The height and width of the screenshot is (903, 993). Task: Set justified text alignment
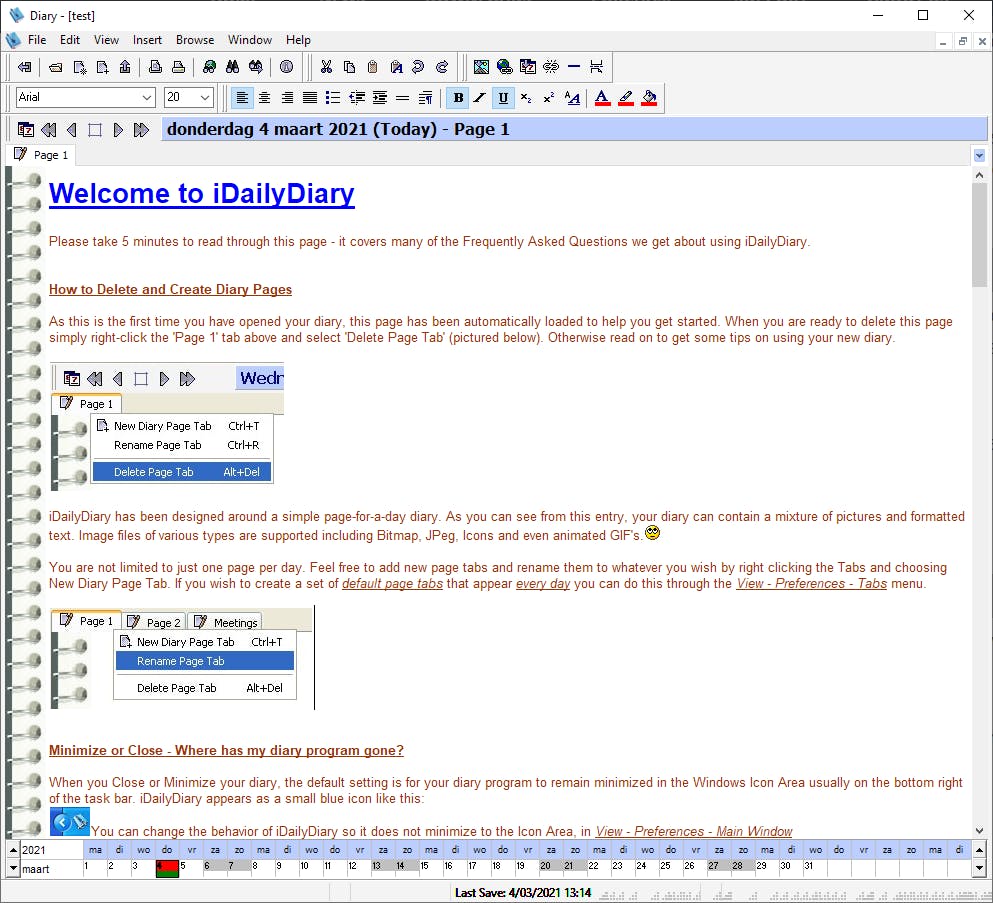pos(310,98)
